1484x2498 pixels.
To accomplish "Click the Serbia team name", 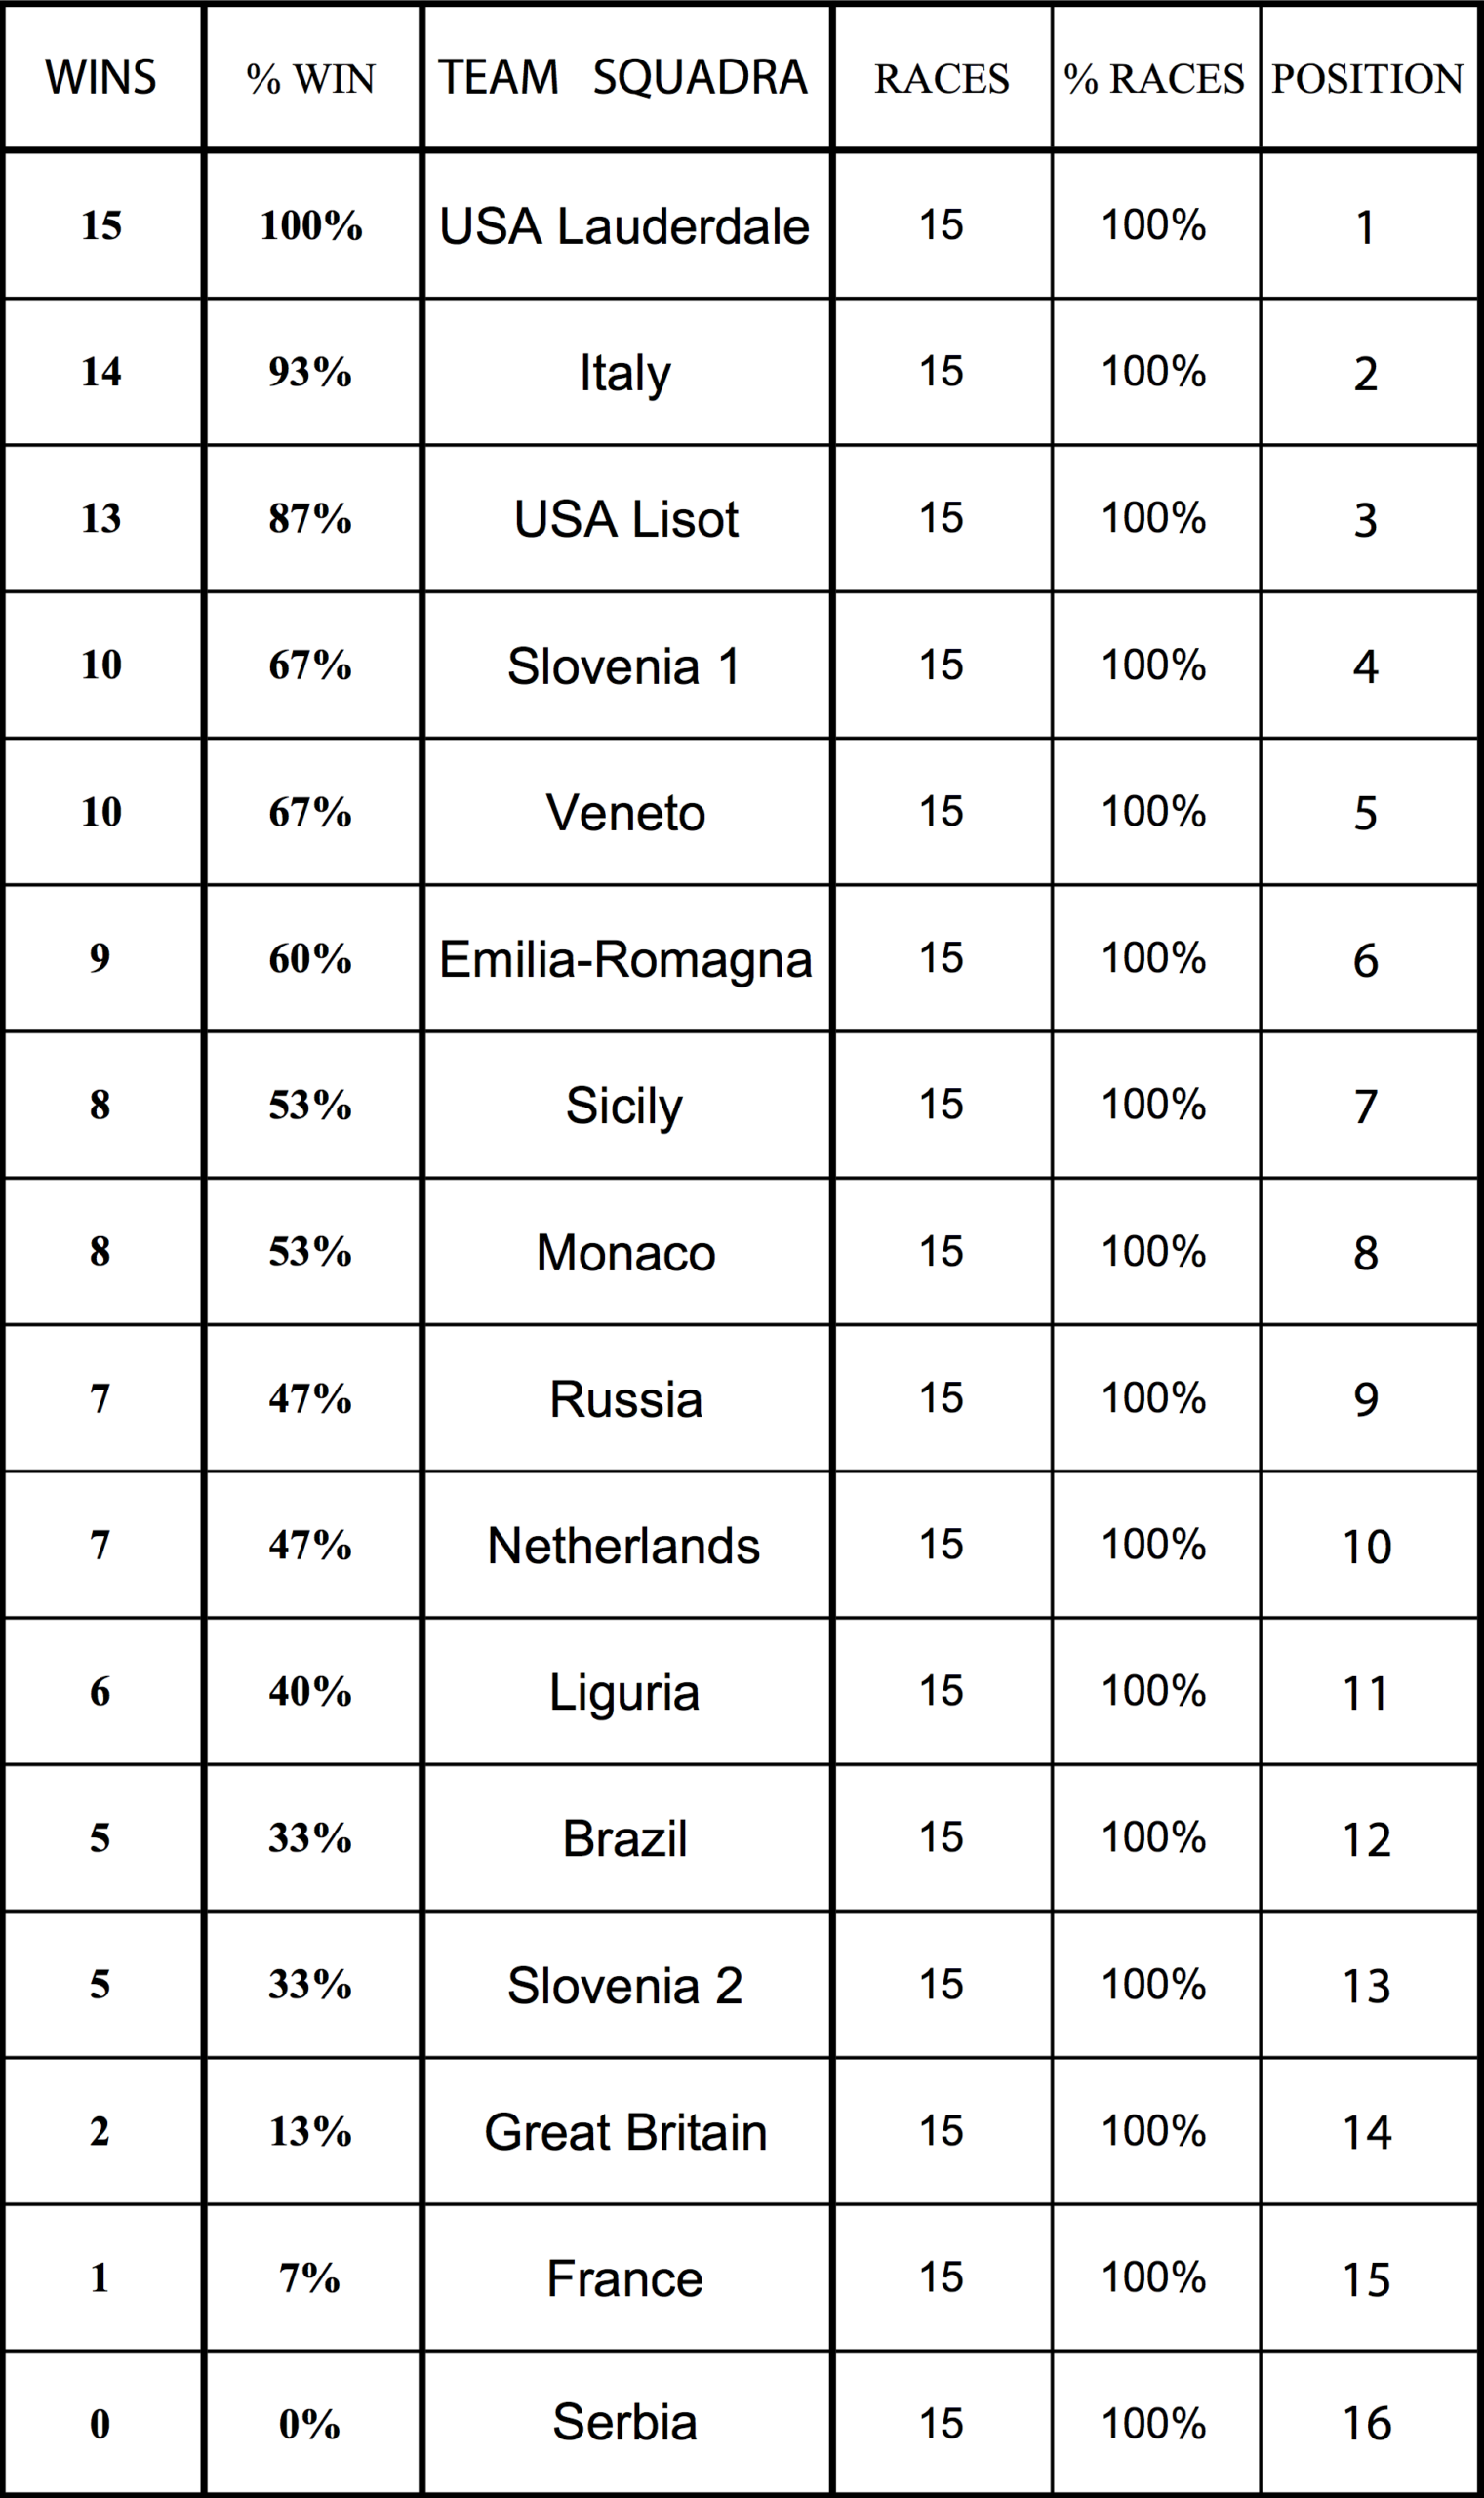I will [x=625, y=2422].
